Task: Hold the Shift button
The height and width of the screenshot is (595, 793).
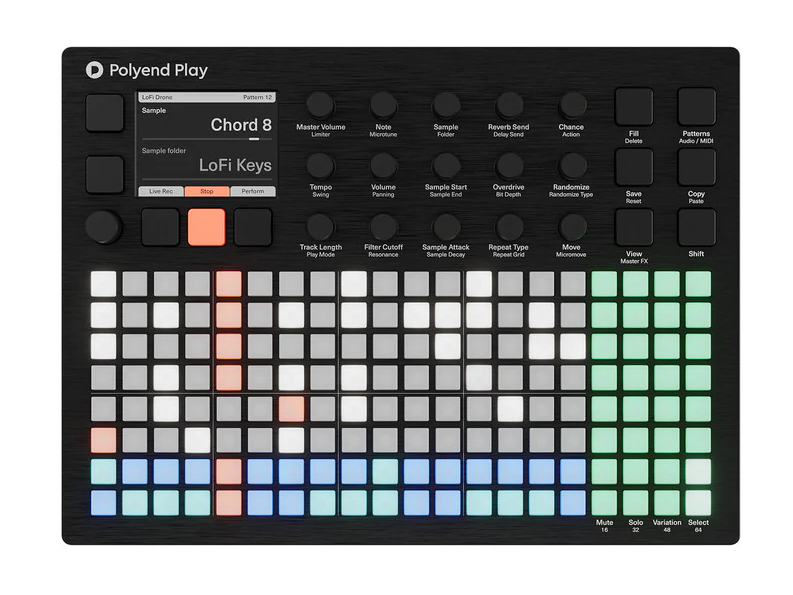Action: point(696,227)
